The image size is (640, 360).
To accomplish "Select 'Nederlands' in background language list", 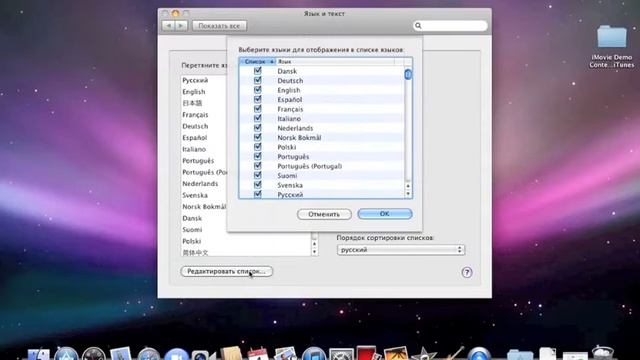I will tap(200, 184).
